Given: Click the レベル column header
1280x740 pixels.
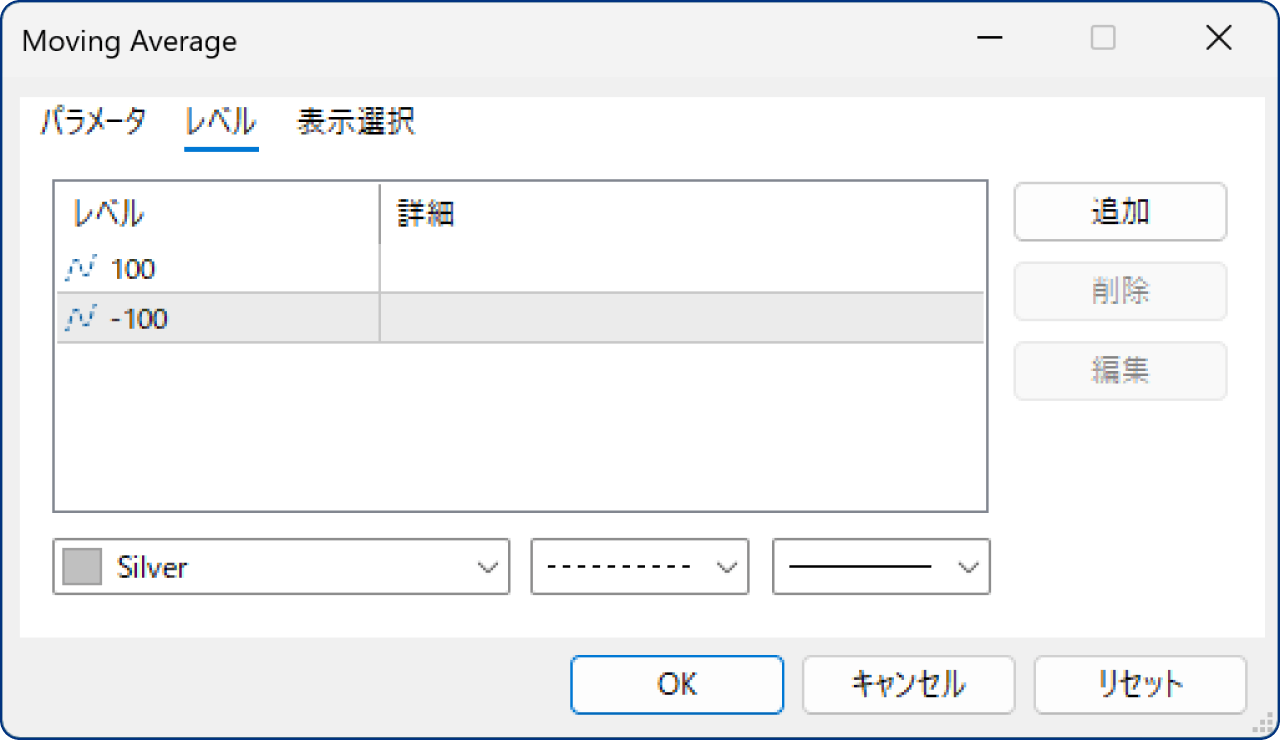Looking at the screenshot, I should (x=107, y=213).
